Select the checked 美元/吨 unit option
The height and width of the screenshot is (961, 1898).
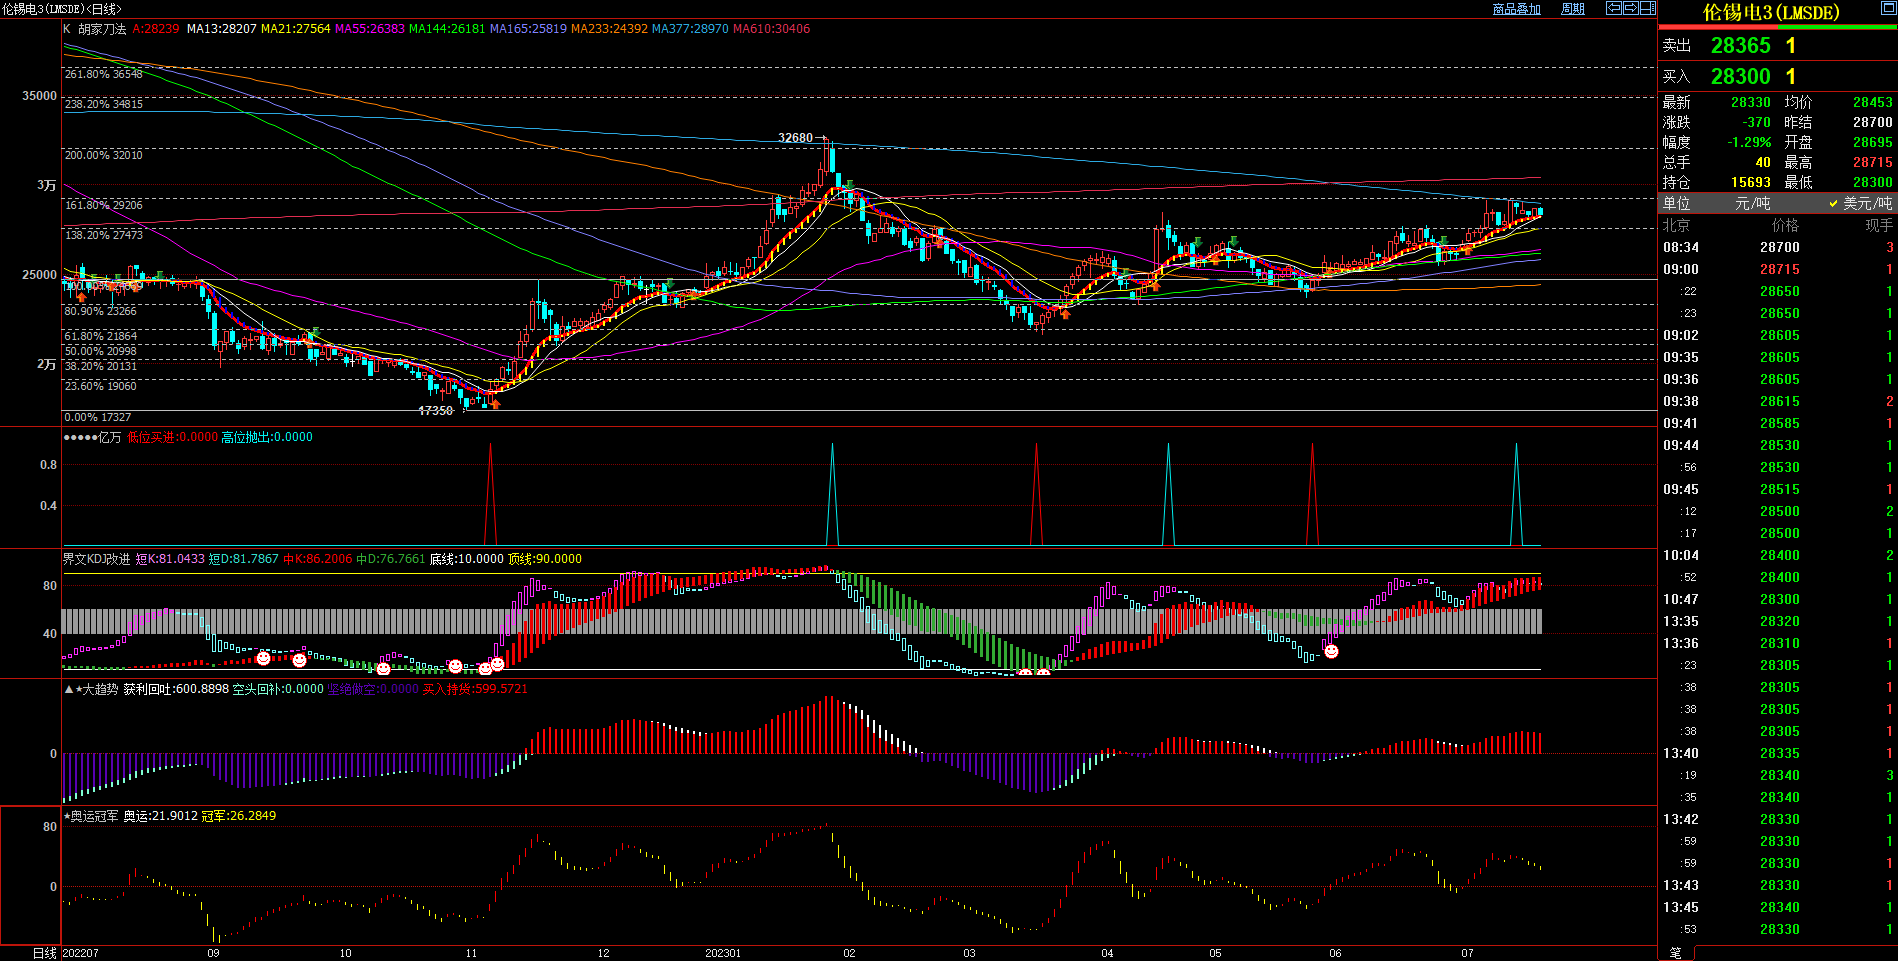(x=1861, y=203)
